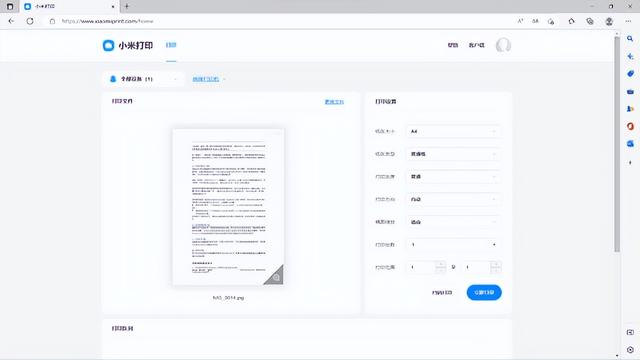The height and width of the screenshot is (360, 640).
Task: Click the sidebar add plus icon
Action: click(630, 162)
